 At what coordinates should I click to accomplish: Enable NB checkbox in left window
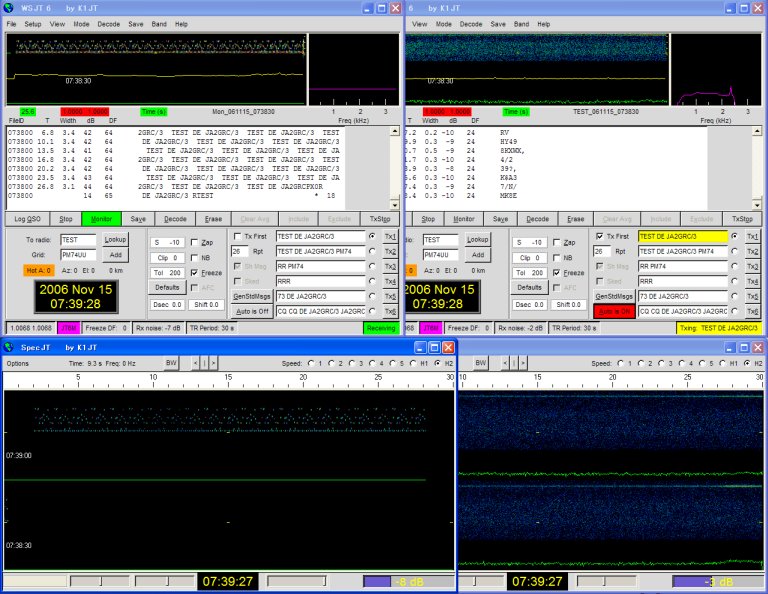coord(194,258)
